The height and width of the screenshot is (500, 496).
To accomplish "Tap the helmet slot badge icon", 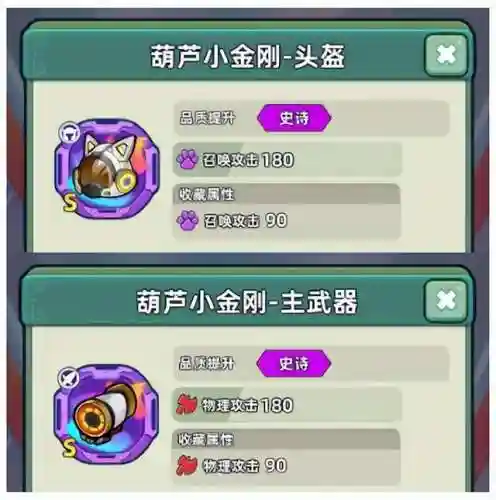I will [69, 133].
